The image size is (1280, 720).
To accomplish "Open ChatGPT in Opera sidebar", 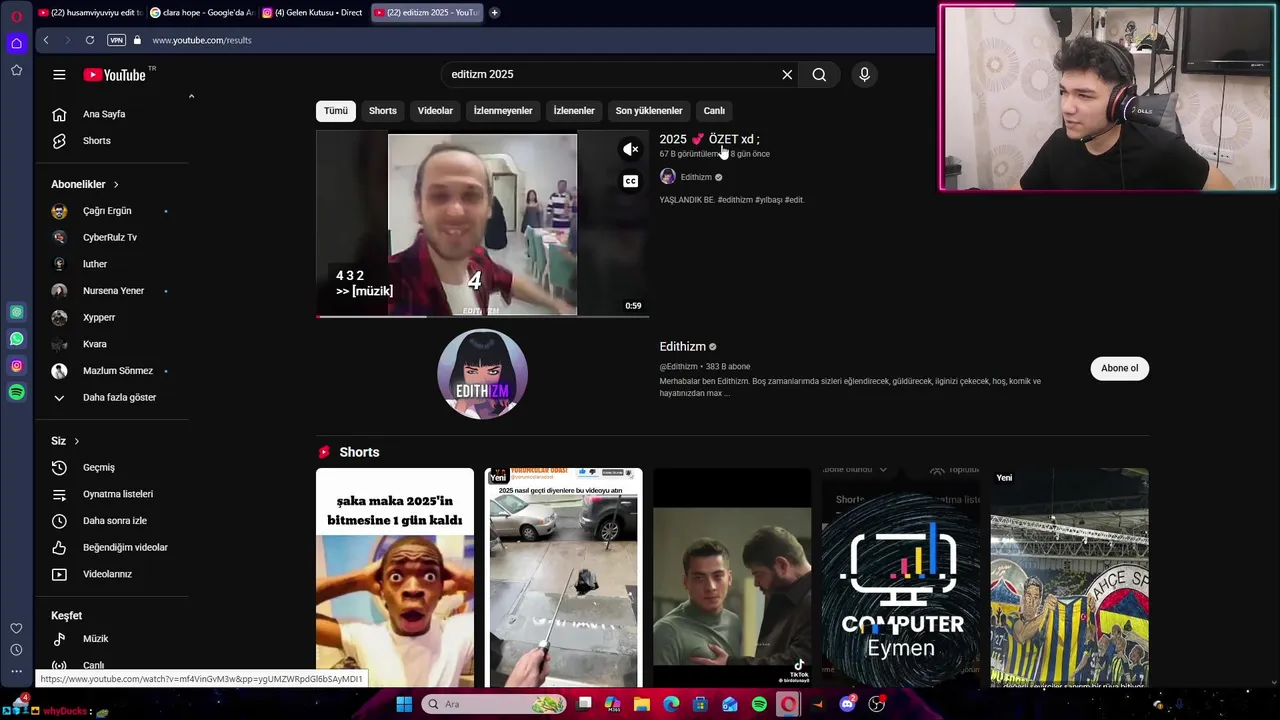I will point(16,312).
